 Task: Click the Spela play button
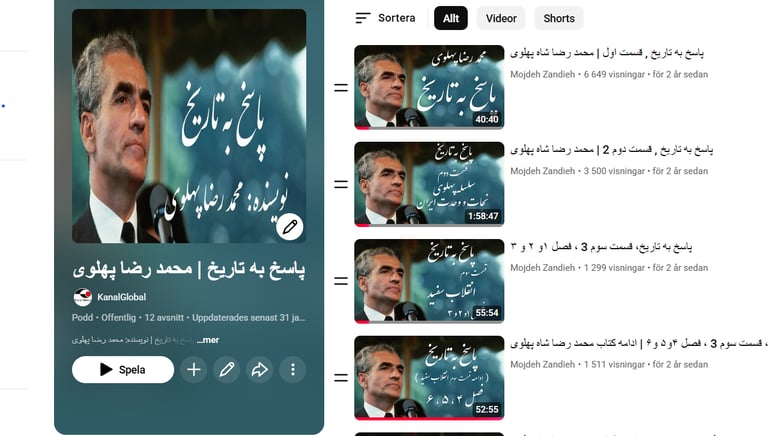(x=123, y=369)
